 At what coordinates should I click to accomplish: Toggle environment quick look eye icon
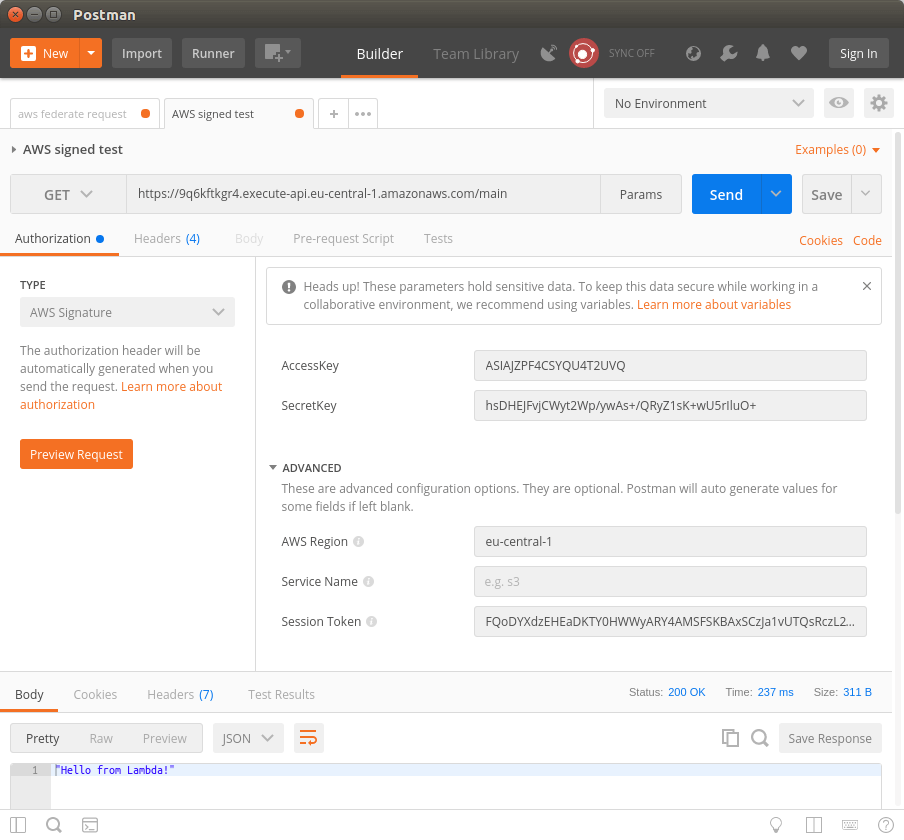pos(838,103)
